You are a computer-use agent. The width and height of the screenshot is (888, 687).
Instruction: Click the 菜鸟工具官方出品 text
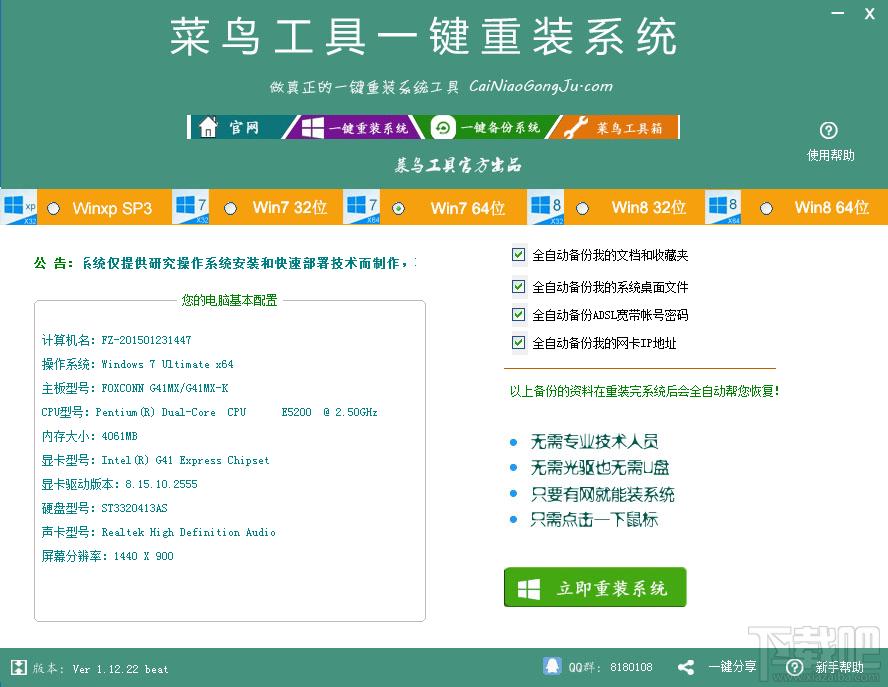click(x=458, y=165)
